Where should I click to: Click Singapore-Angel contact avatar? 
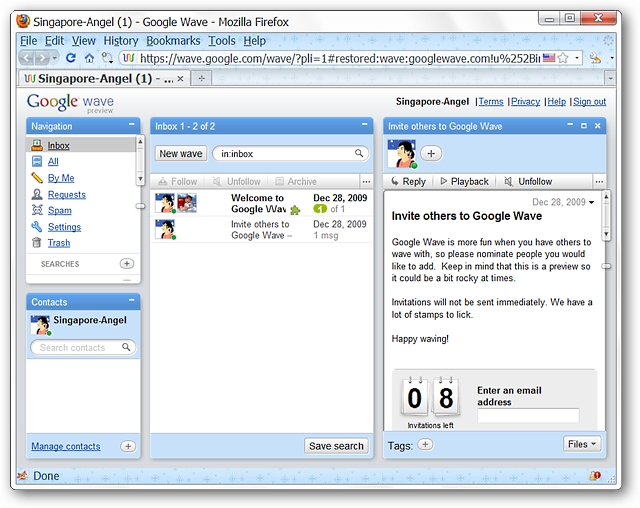click(40, 325)
